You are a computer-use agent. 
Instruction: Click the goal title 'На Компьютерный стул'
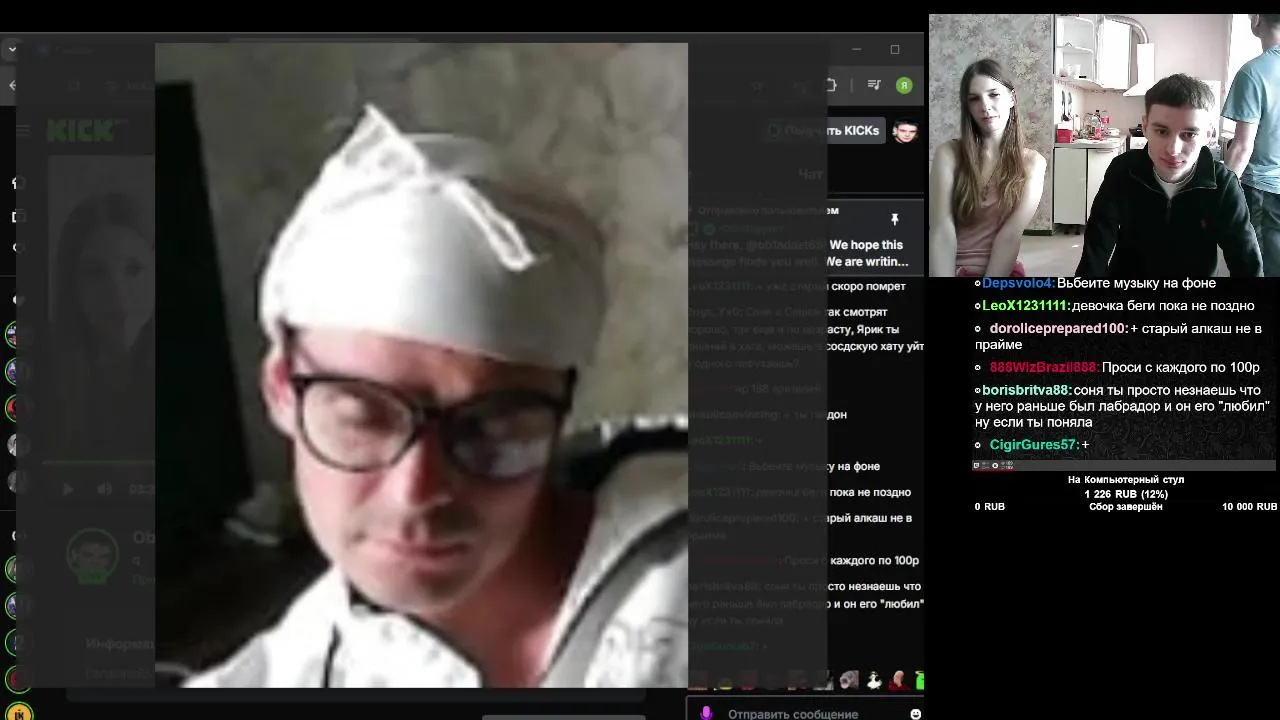click(1126, 480)
